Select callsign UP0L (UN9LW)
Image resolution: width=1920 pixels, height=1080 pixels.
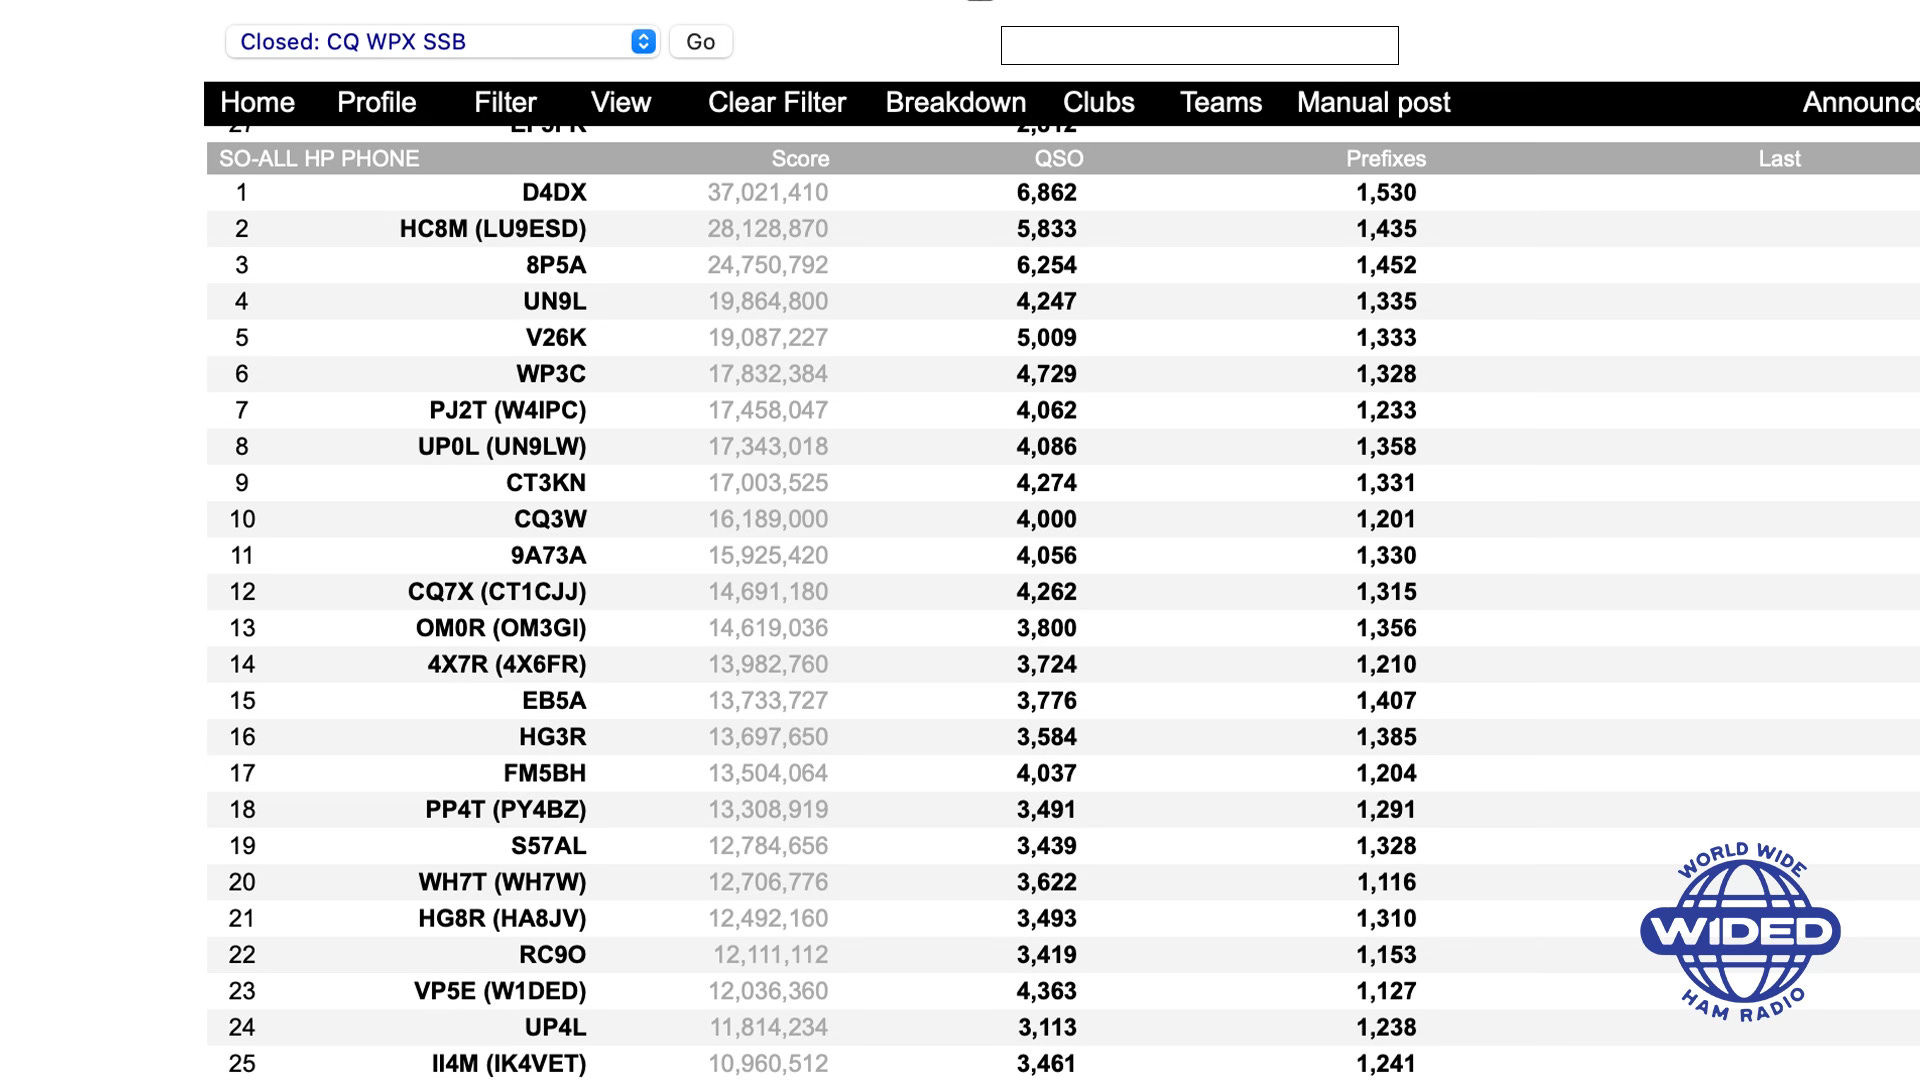pyautogui.click(x=502, y=446)
